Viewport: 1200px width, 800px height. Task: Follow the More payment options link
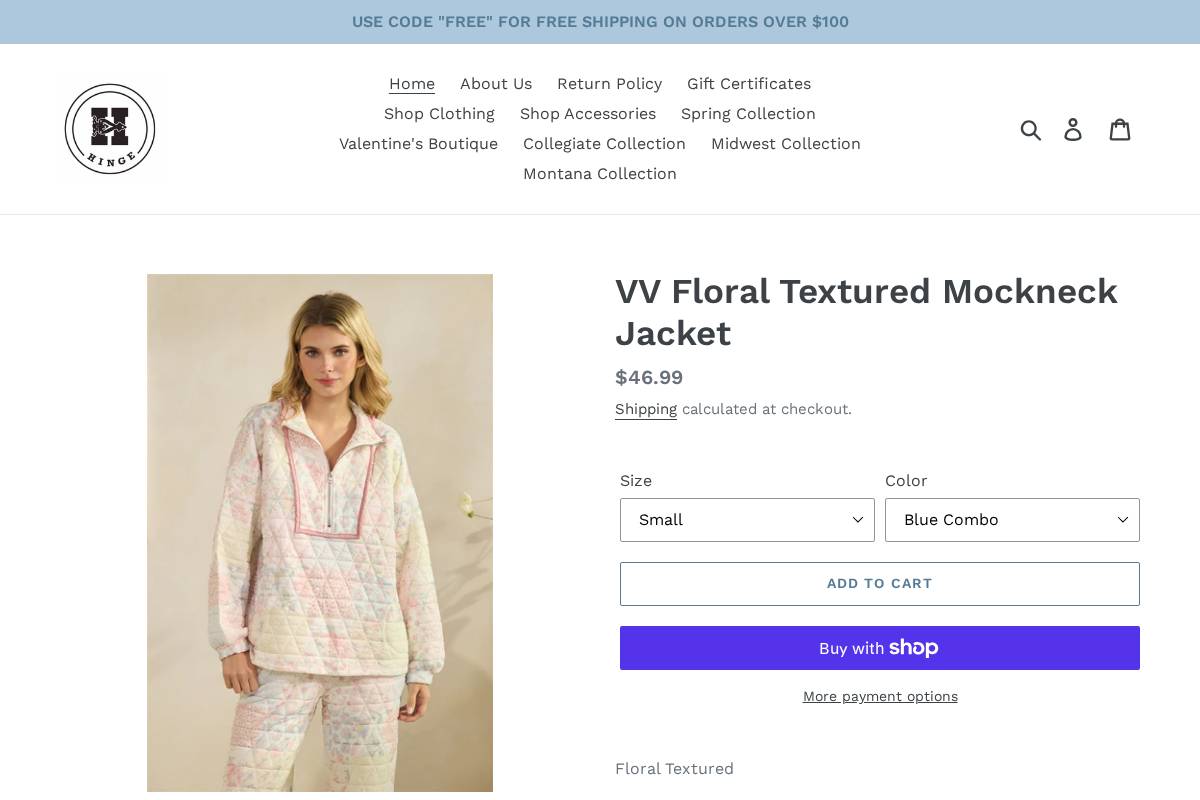pos(880,696)
